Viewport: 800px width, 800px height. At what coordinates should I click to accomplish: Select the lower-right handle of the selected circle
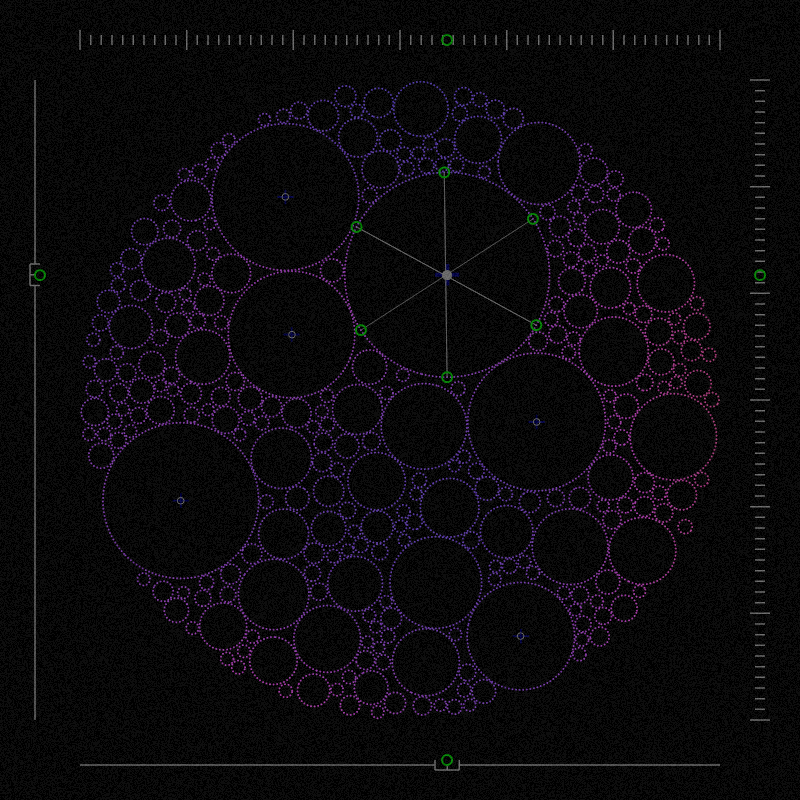point(536,325)
